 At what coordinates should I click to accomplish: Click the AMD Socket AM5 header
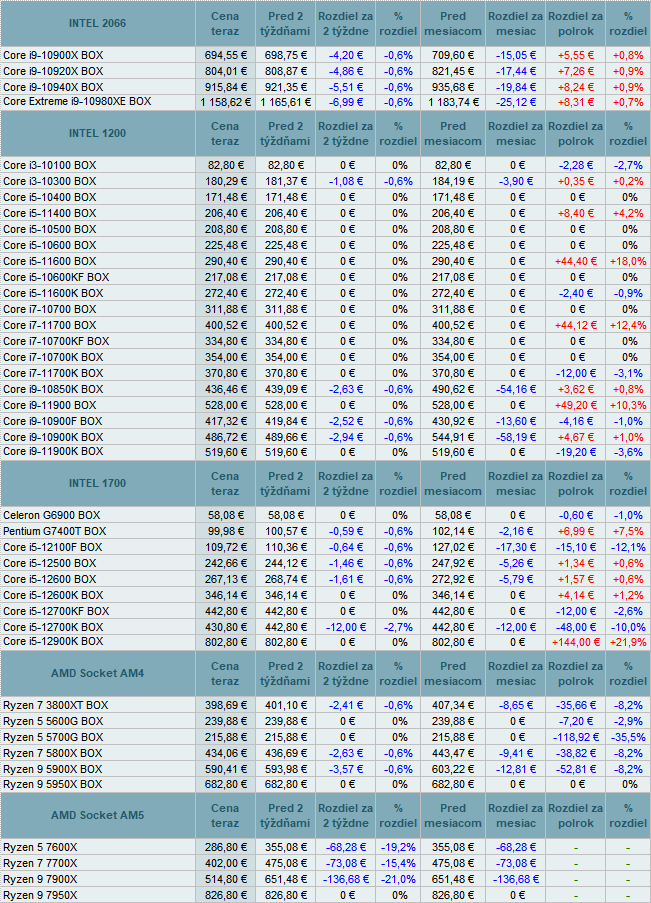[x=97, y=816]
